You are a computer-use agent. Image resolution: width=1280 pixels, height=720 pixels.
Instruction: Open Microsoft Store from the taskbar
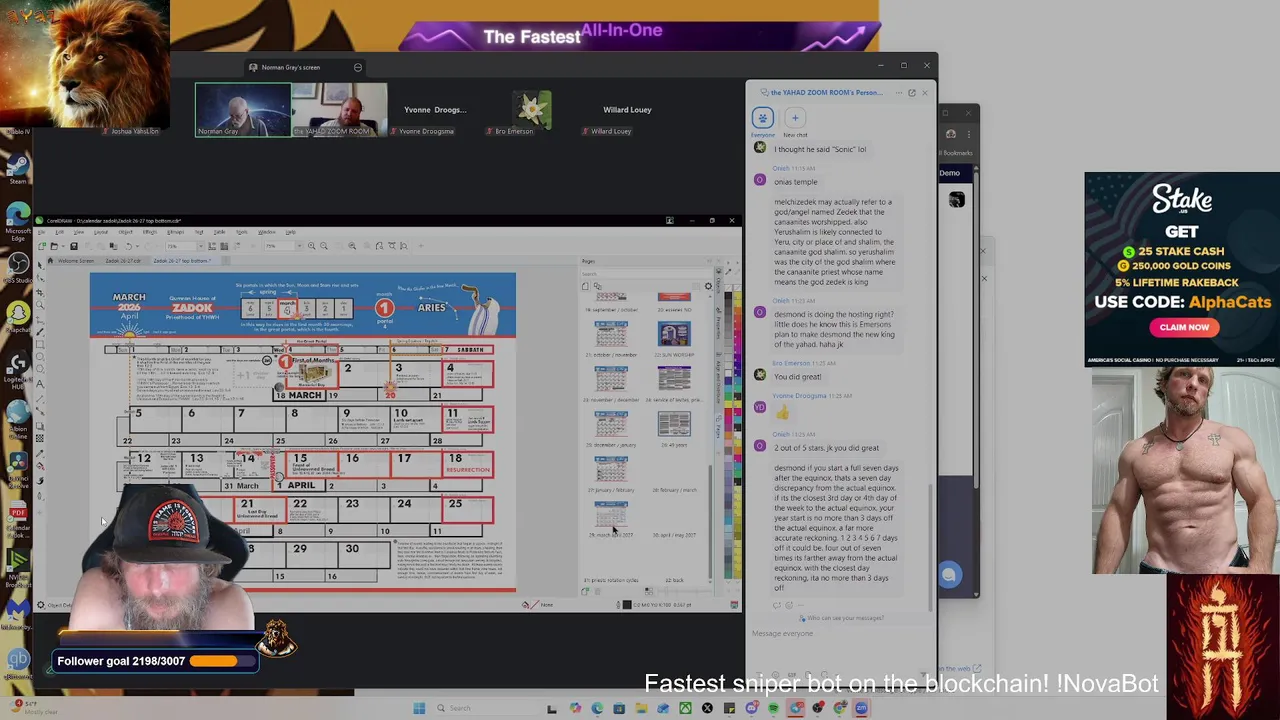[x=619, y=708]
